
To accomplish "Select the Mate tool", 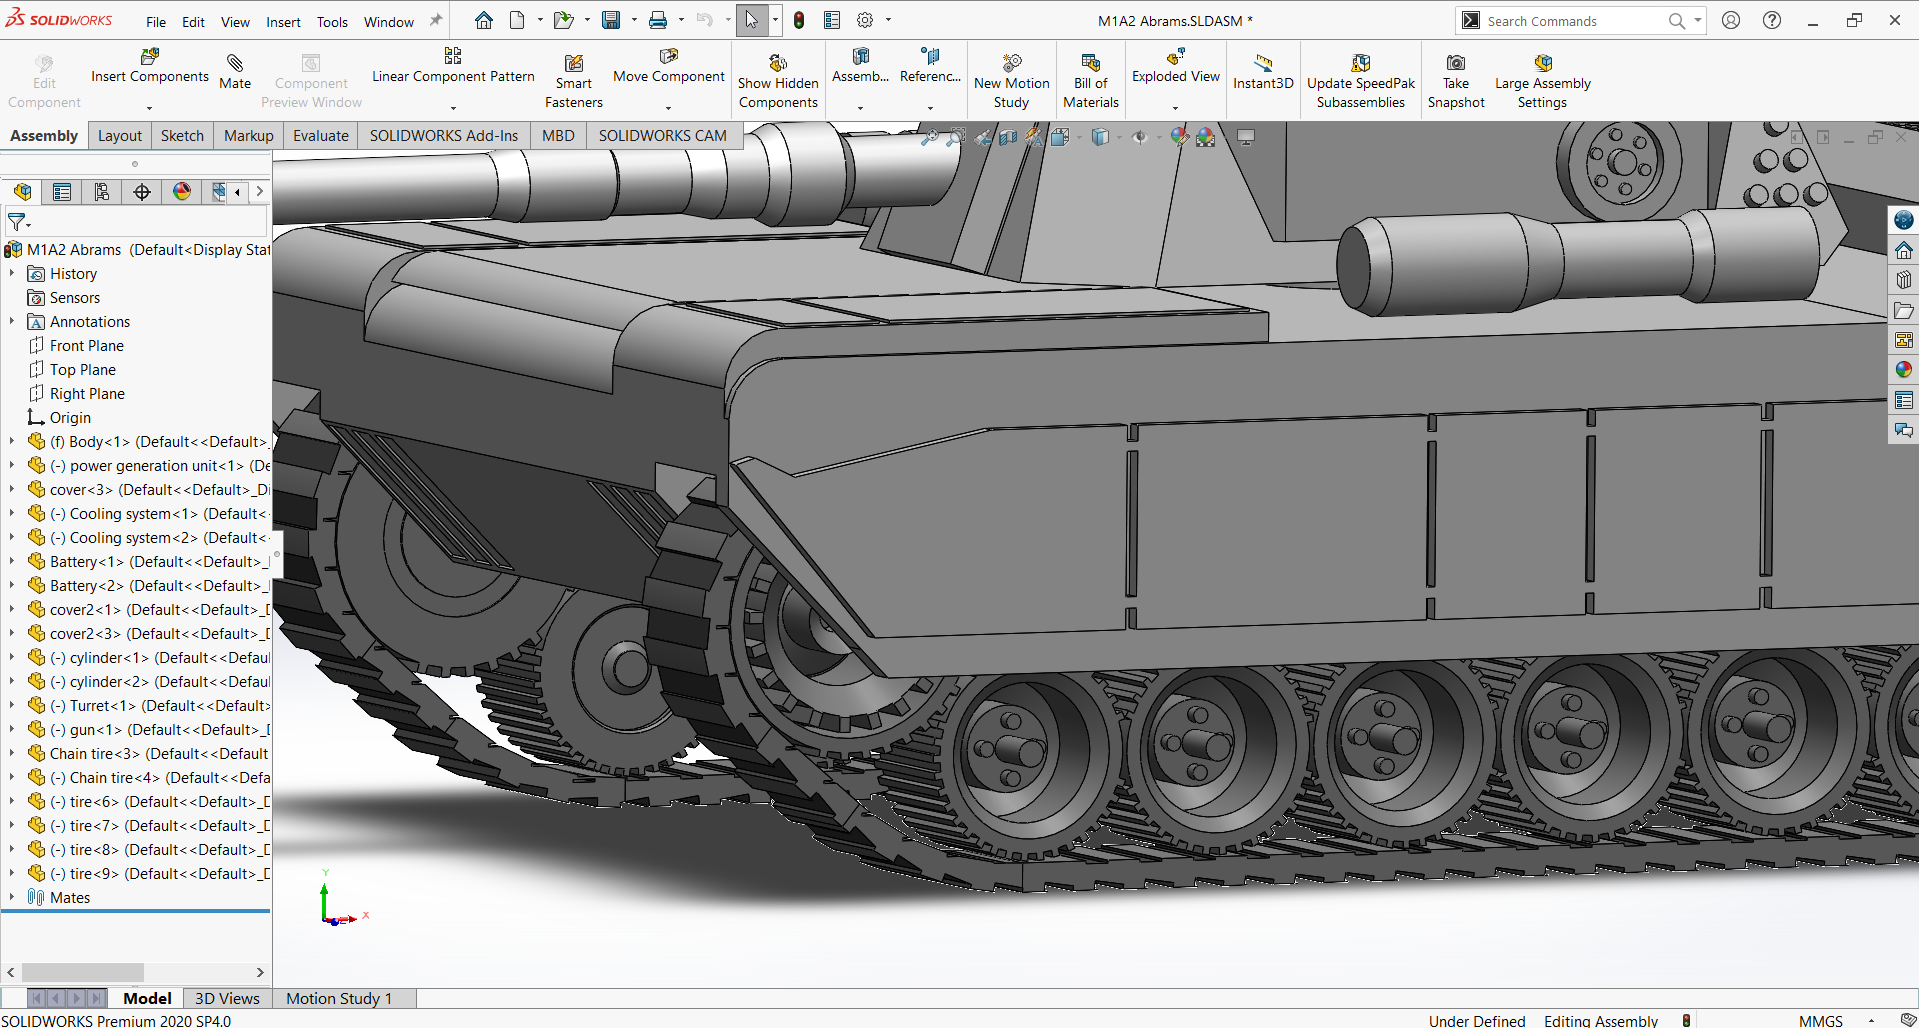I will pyautogui.click(x=235, y=72).
